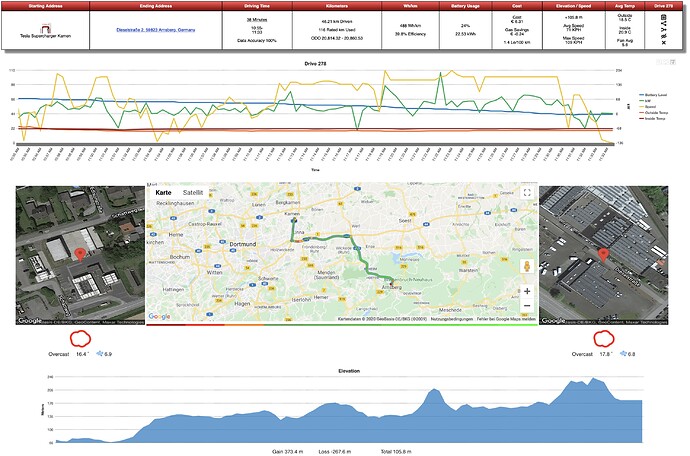Toggle the Outside Temp series in legend
The width and height of the screenshot is (690, 456).
653,113
